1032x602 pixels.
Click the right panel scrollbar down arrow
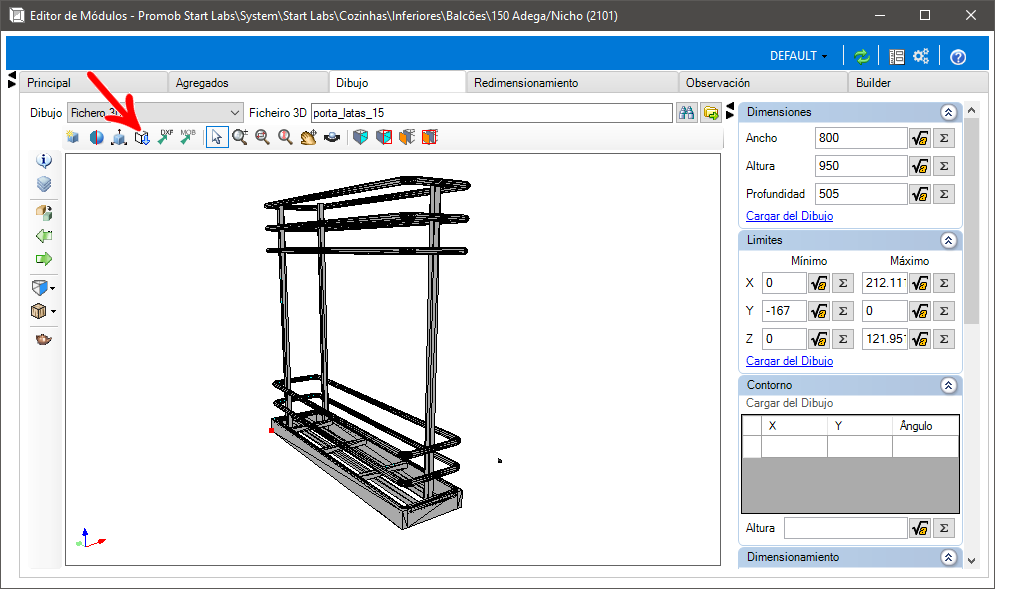(x=971, y=561)
